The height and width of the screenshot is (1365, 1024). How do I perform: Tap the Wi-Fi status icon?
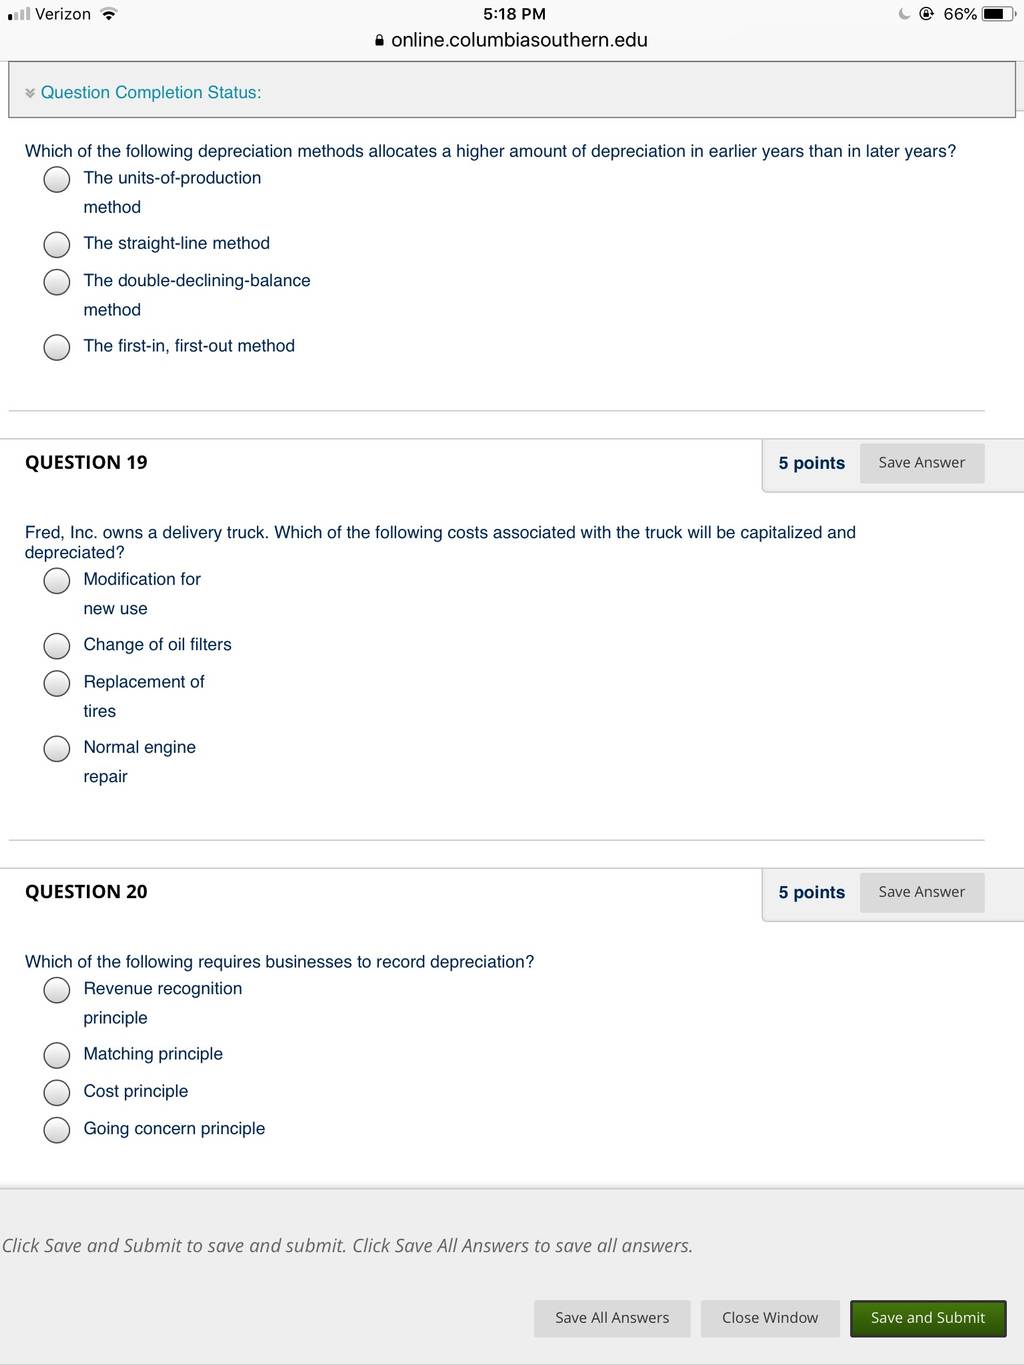point(108,14)
